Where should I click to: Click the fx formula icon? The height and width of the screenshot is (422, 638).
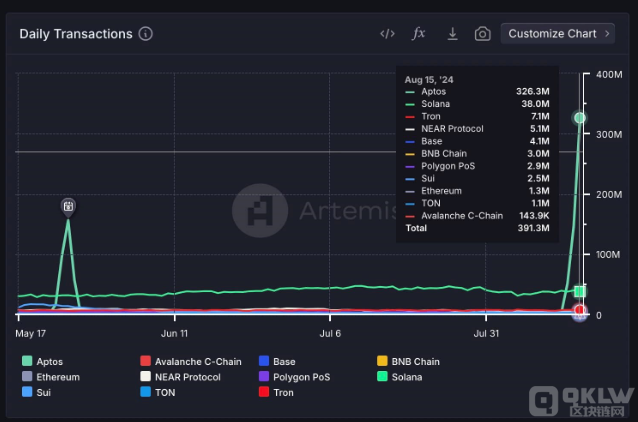[x=419, y=34]
